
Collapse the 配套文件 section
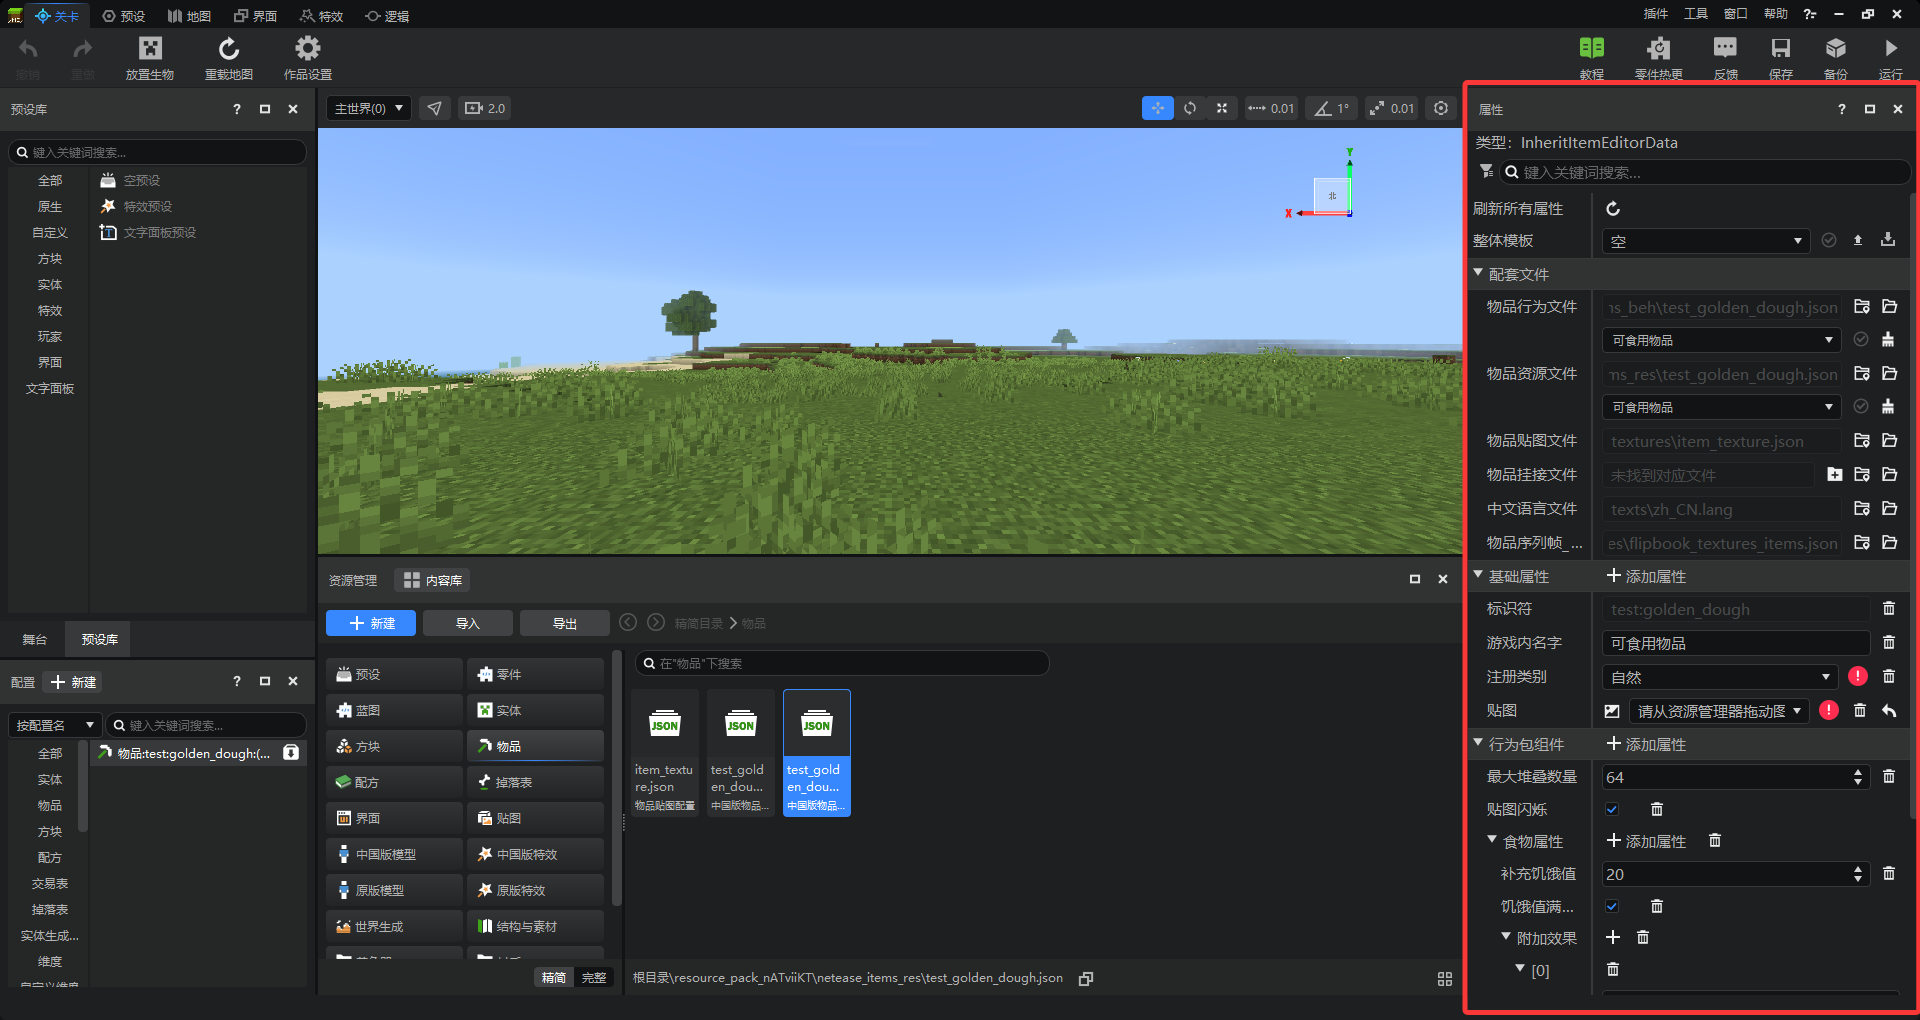click(x=1478, y=273)
